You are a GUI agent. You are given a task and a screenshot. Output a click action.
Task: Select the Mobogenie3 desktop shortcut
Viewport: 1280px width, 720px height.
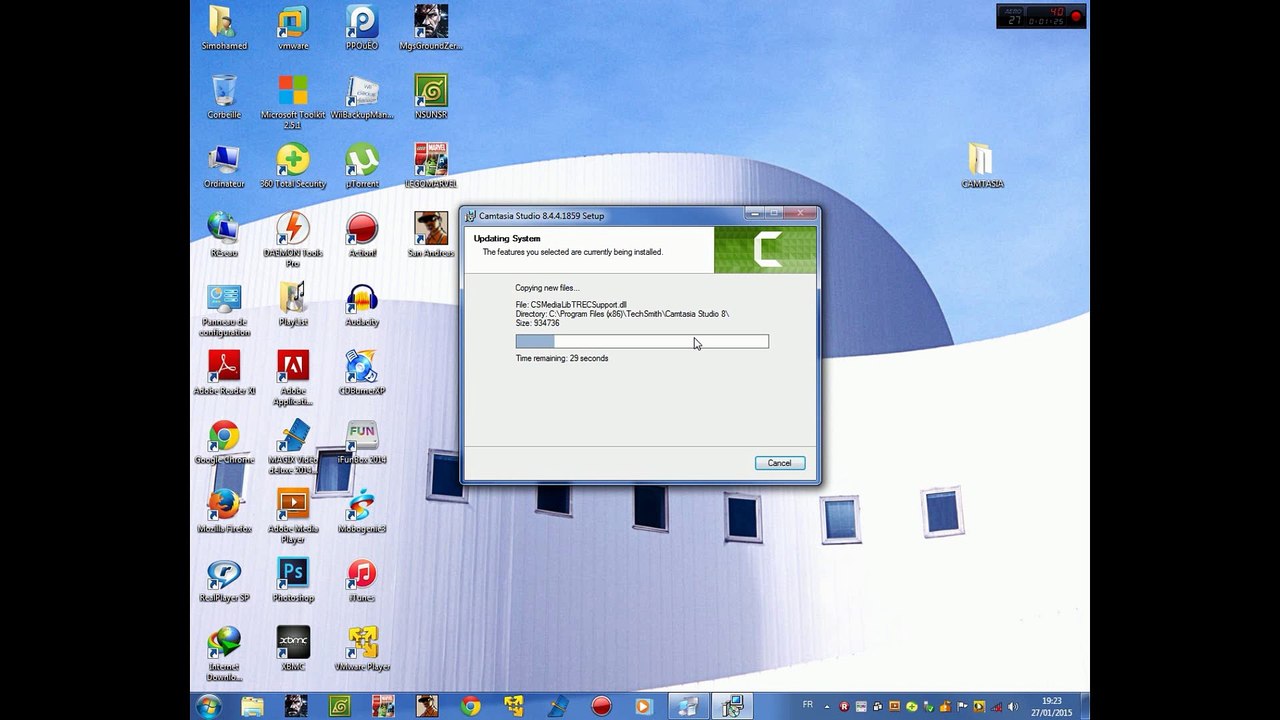pos(362,510)
